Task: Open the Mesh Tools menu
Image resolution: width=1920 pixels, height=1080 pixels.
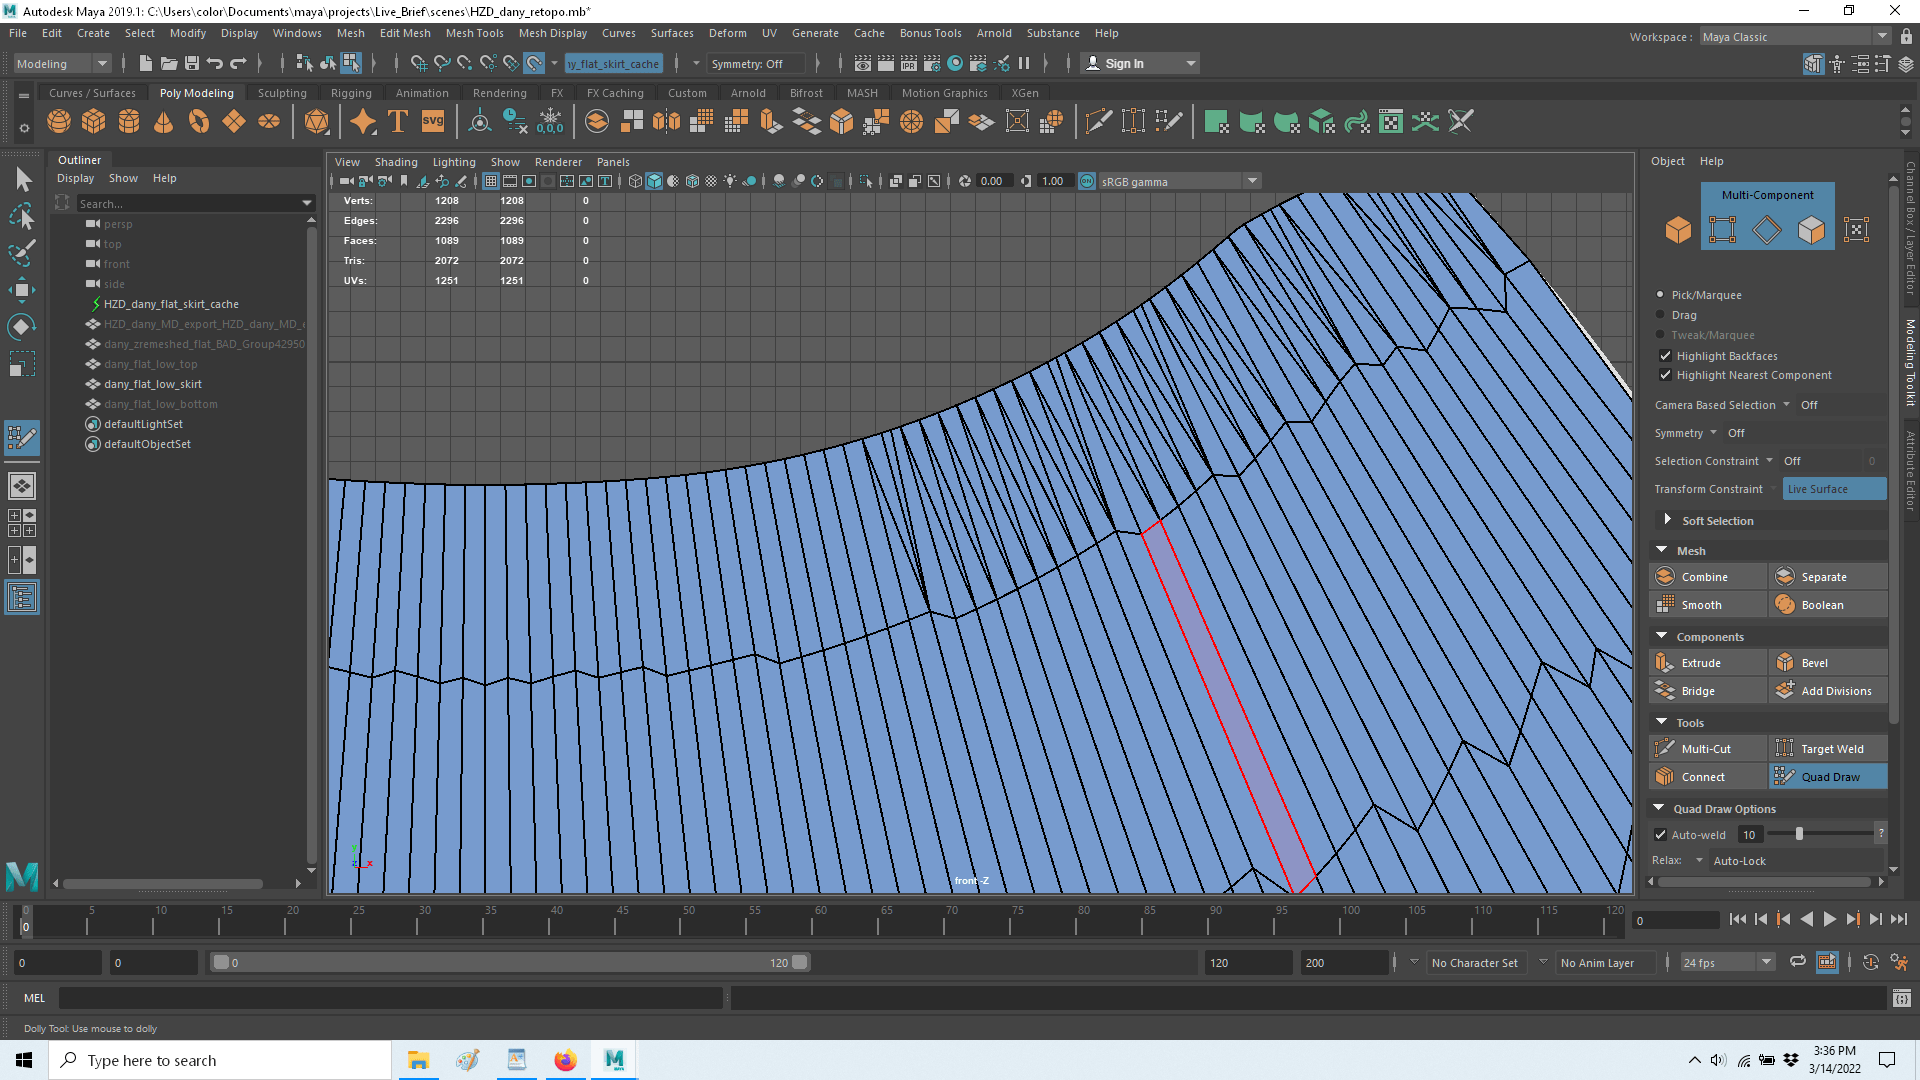Action: point(474,33)
